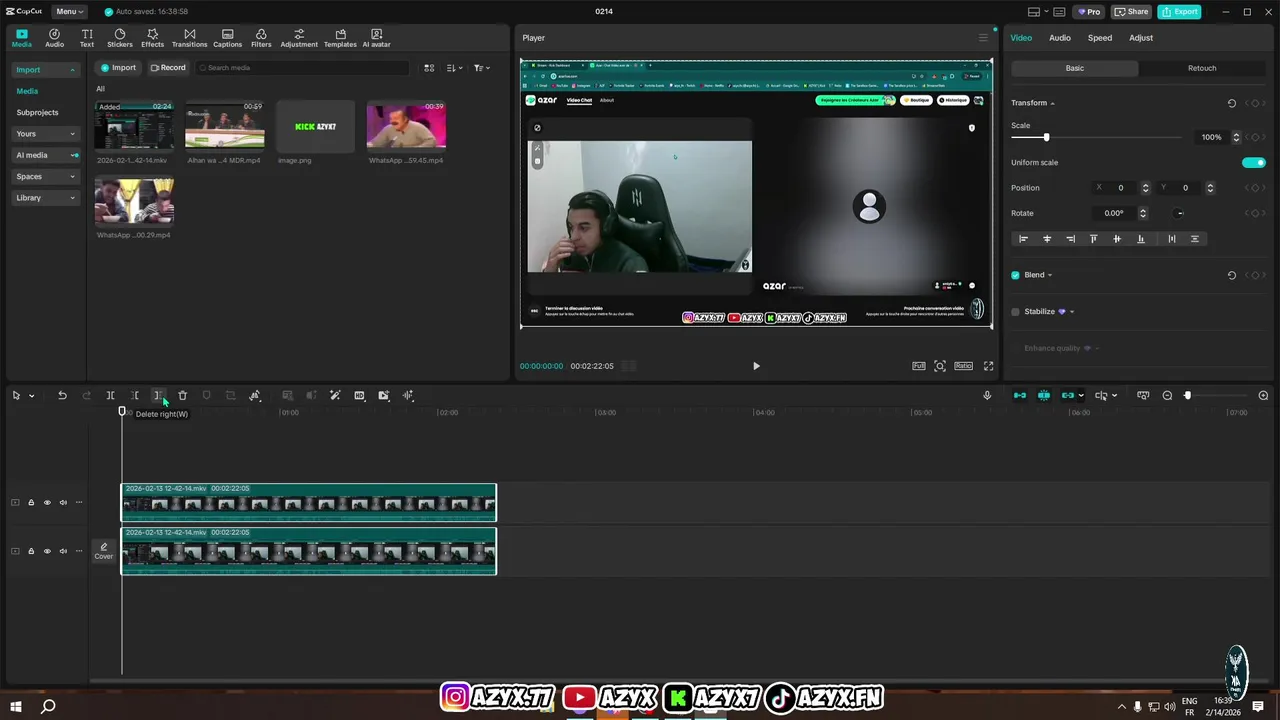The image size is (1280, 720).
Task: Edit the track Cover button
Action: click(x=104, y=551)
